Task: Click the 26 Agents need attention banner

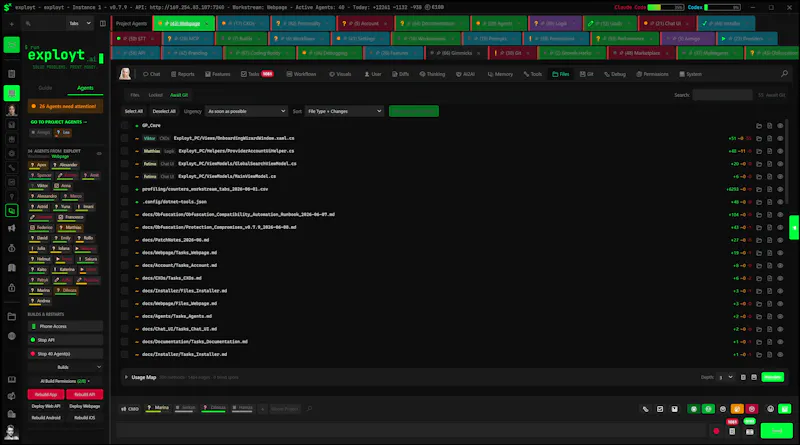Action: 65,106
